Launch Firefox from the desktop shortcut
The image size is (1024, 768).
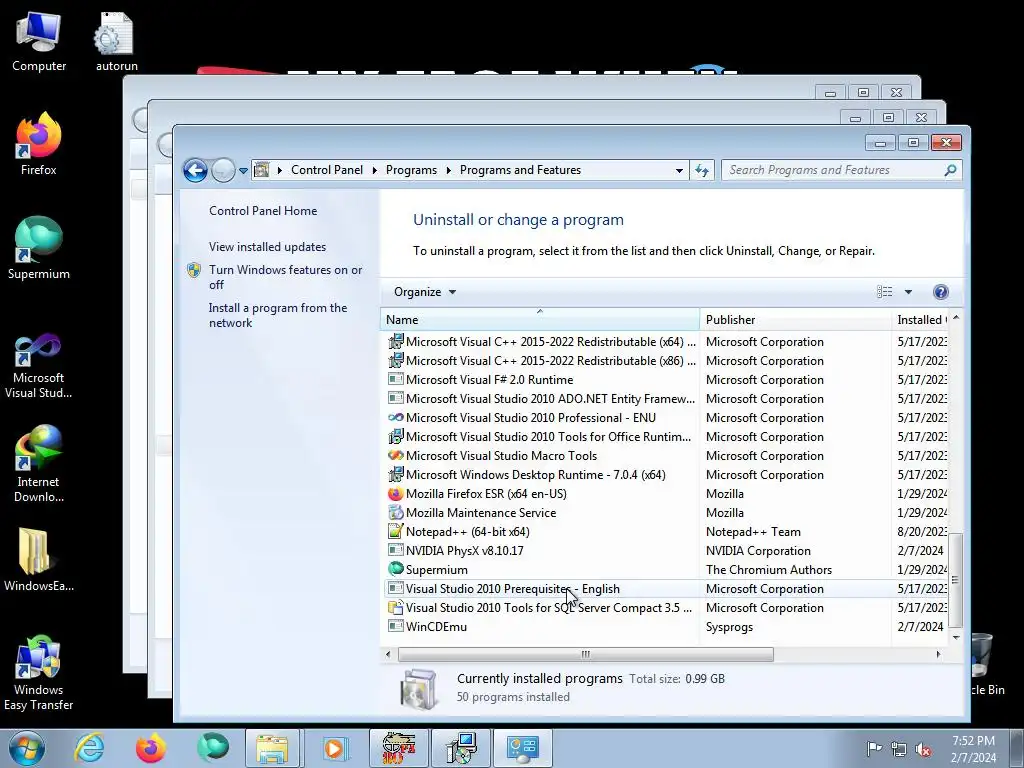[39, 145]
